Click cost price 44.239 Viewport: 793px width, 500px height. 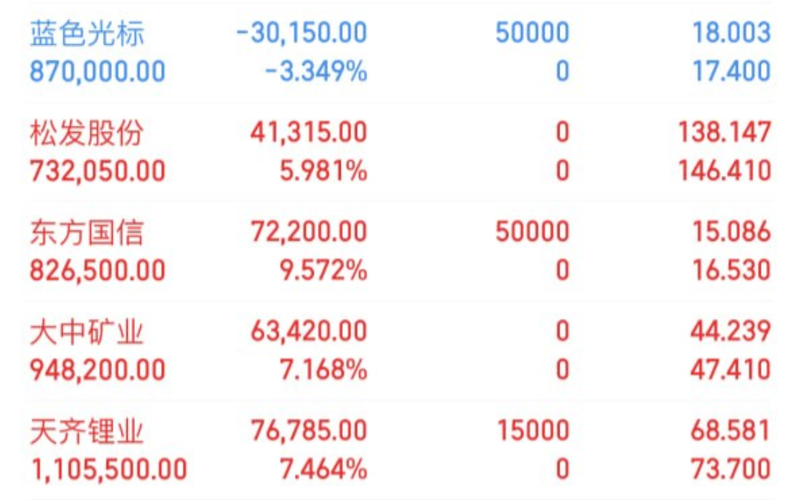tap(731, 332)
